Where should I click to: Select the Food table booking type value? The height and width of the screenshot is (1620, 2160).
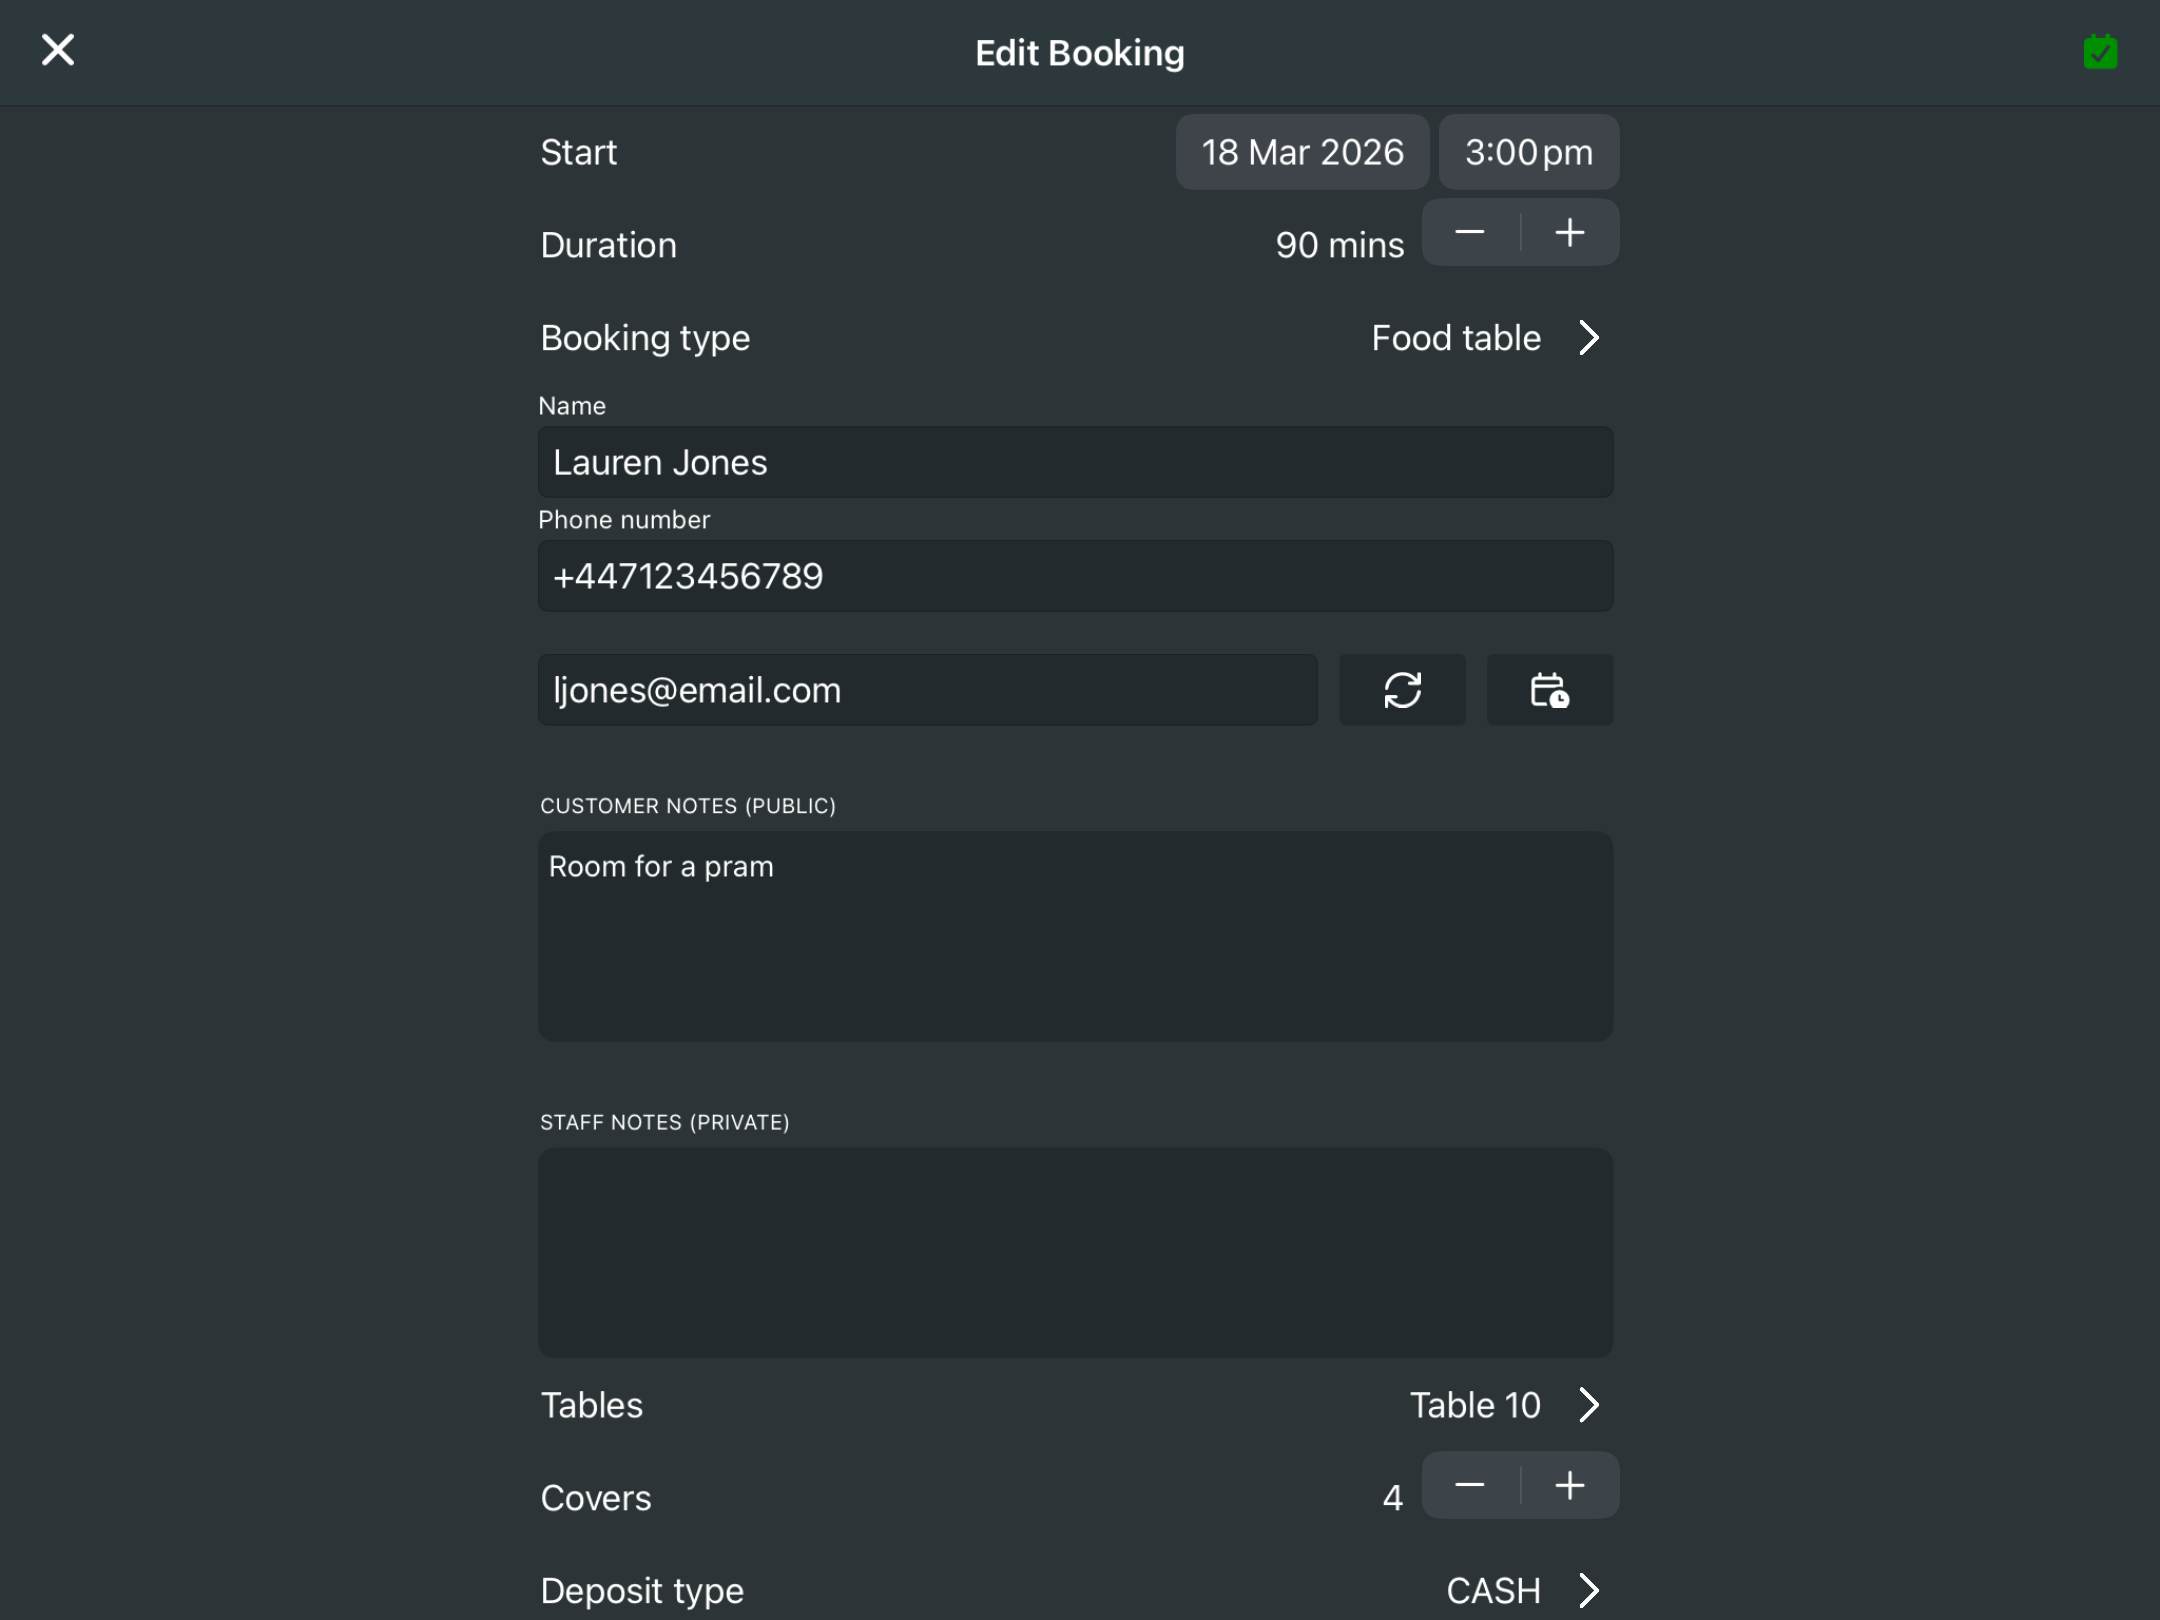coord(1455,338)
